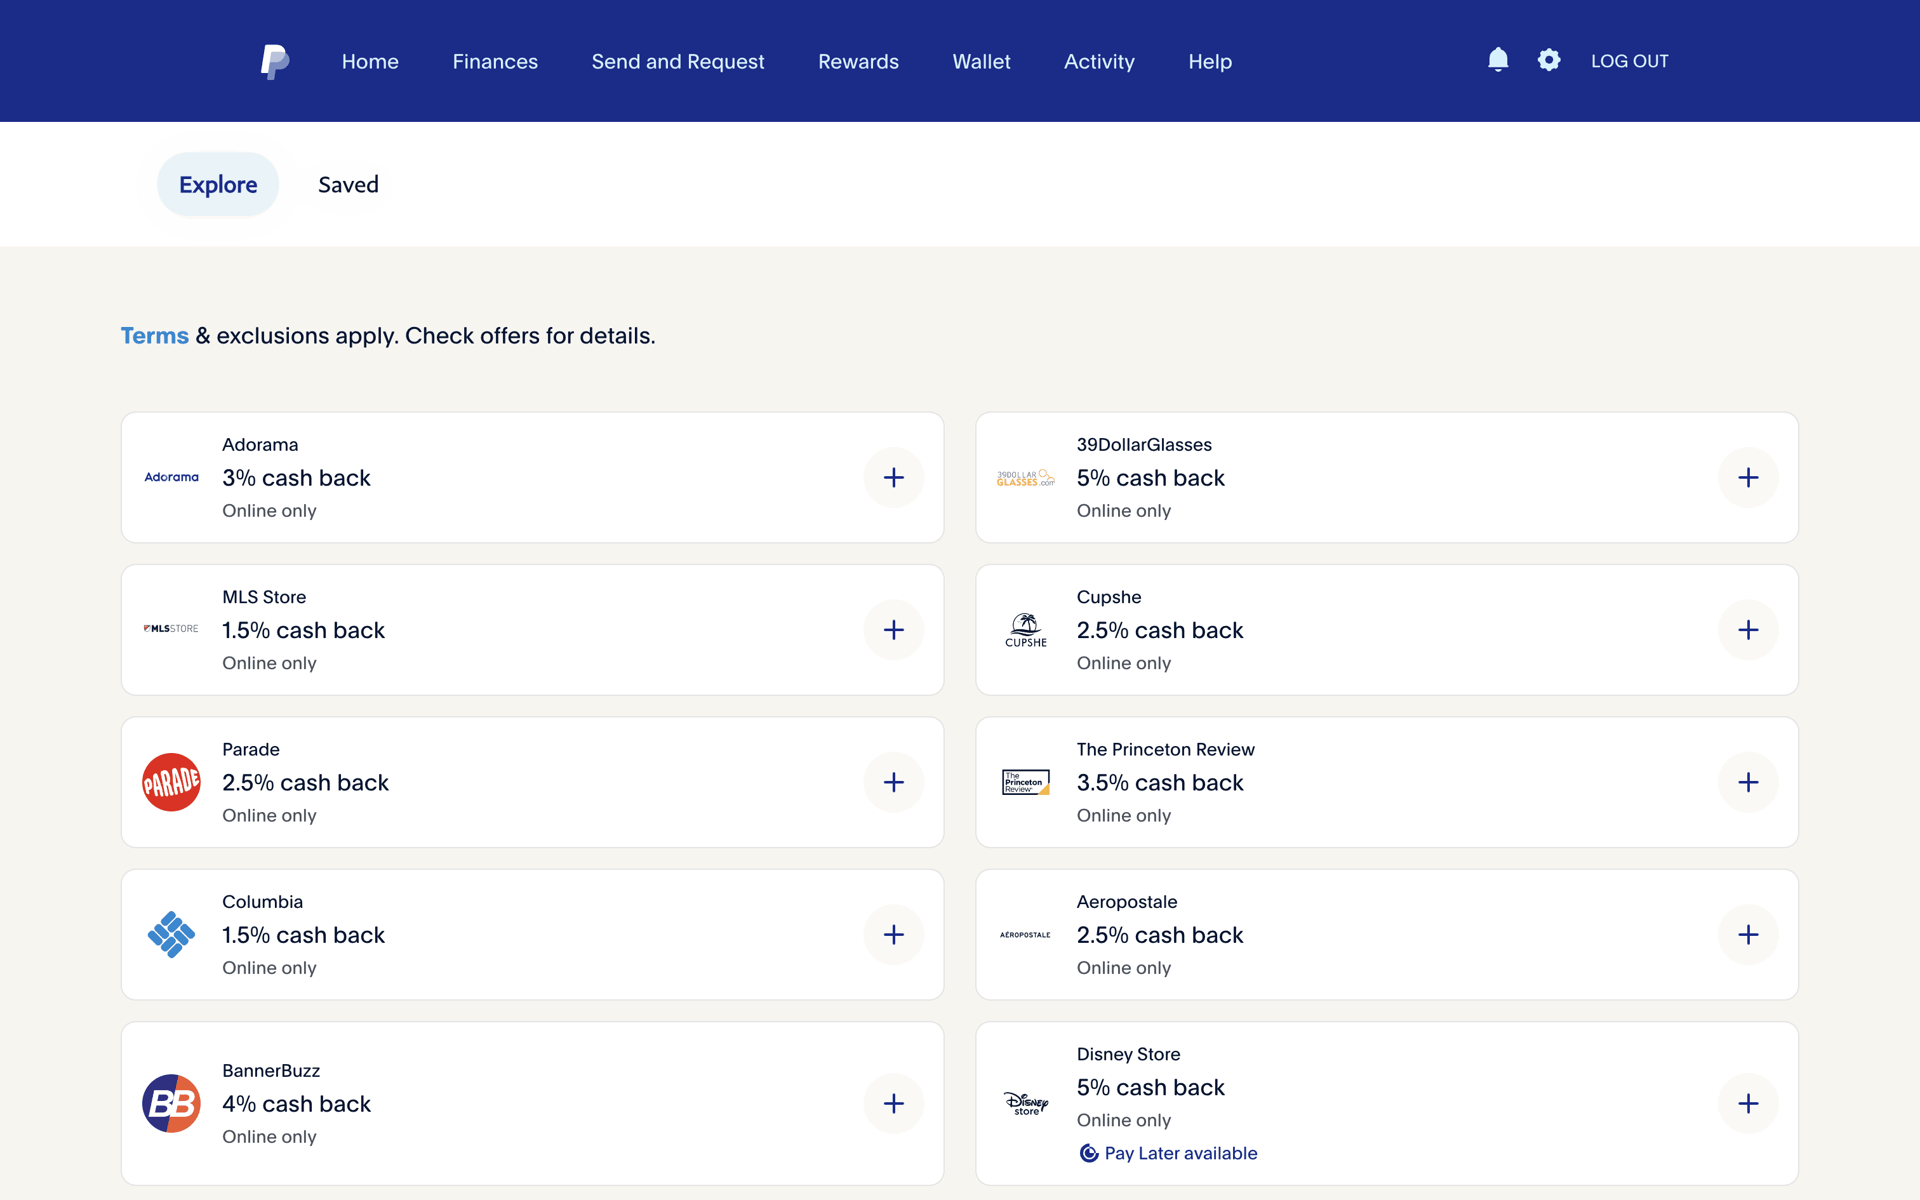
Task: Open Send and Request page
Action: pos(678,61)
